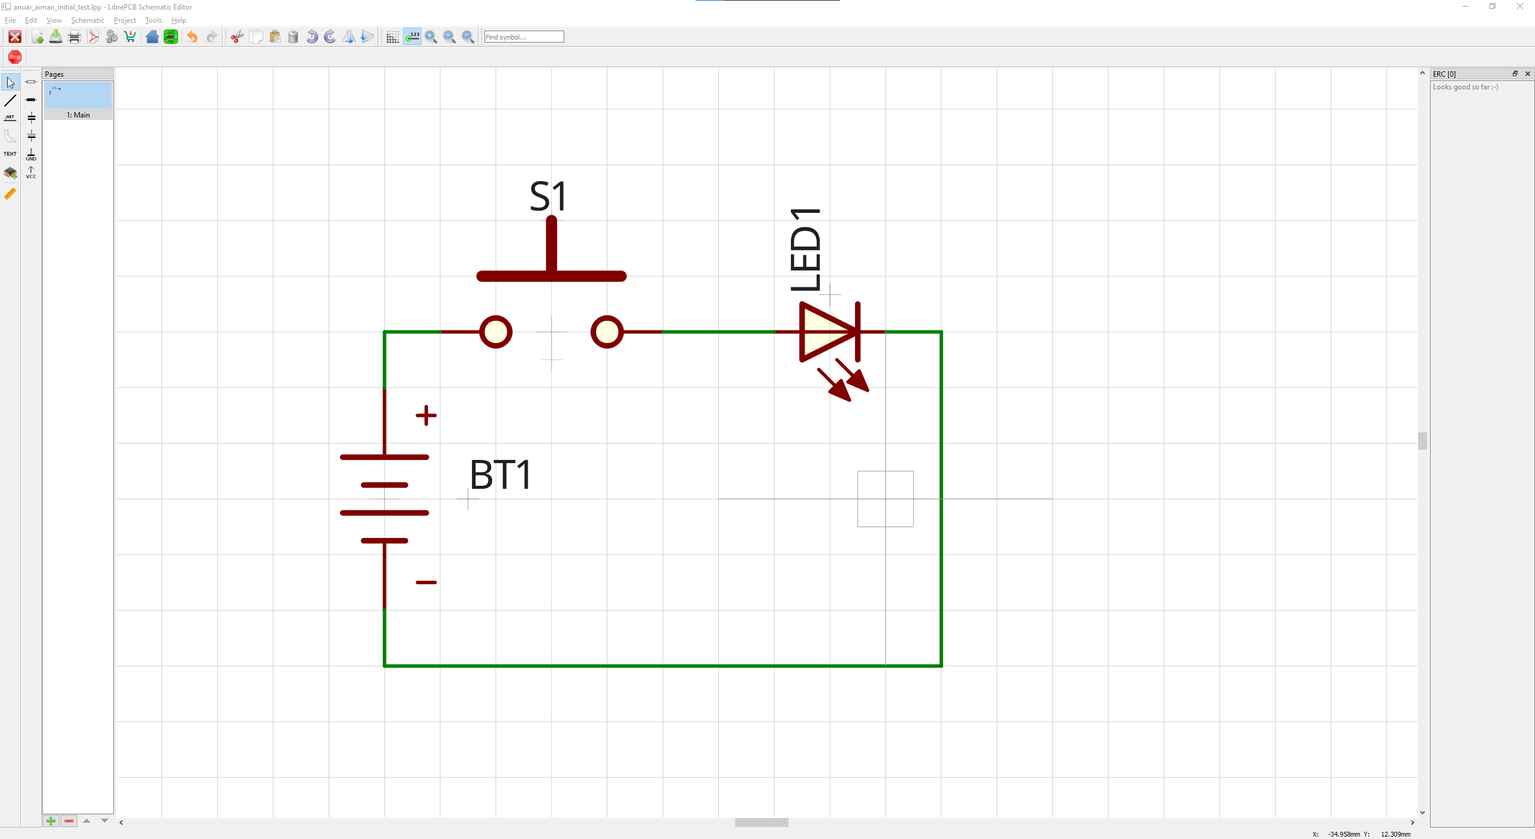Open the Help menu
Viewport: 1535px width, 839px height.
point(179,20)
